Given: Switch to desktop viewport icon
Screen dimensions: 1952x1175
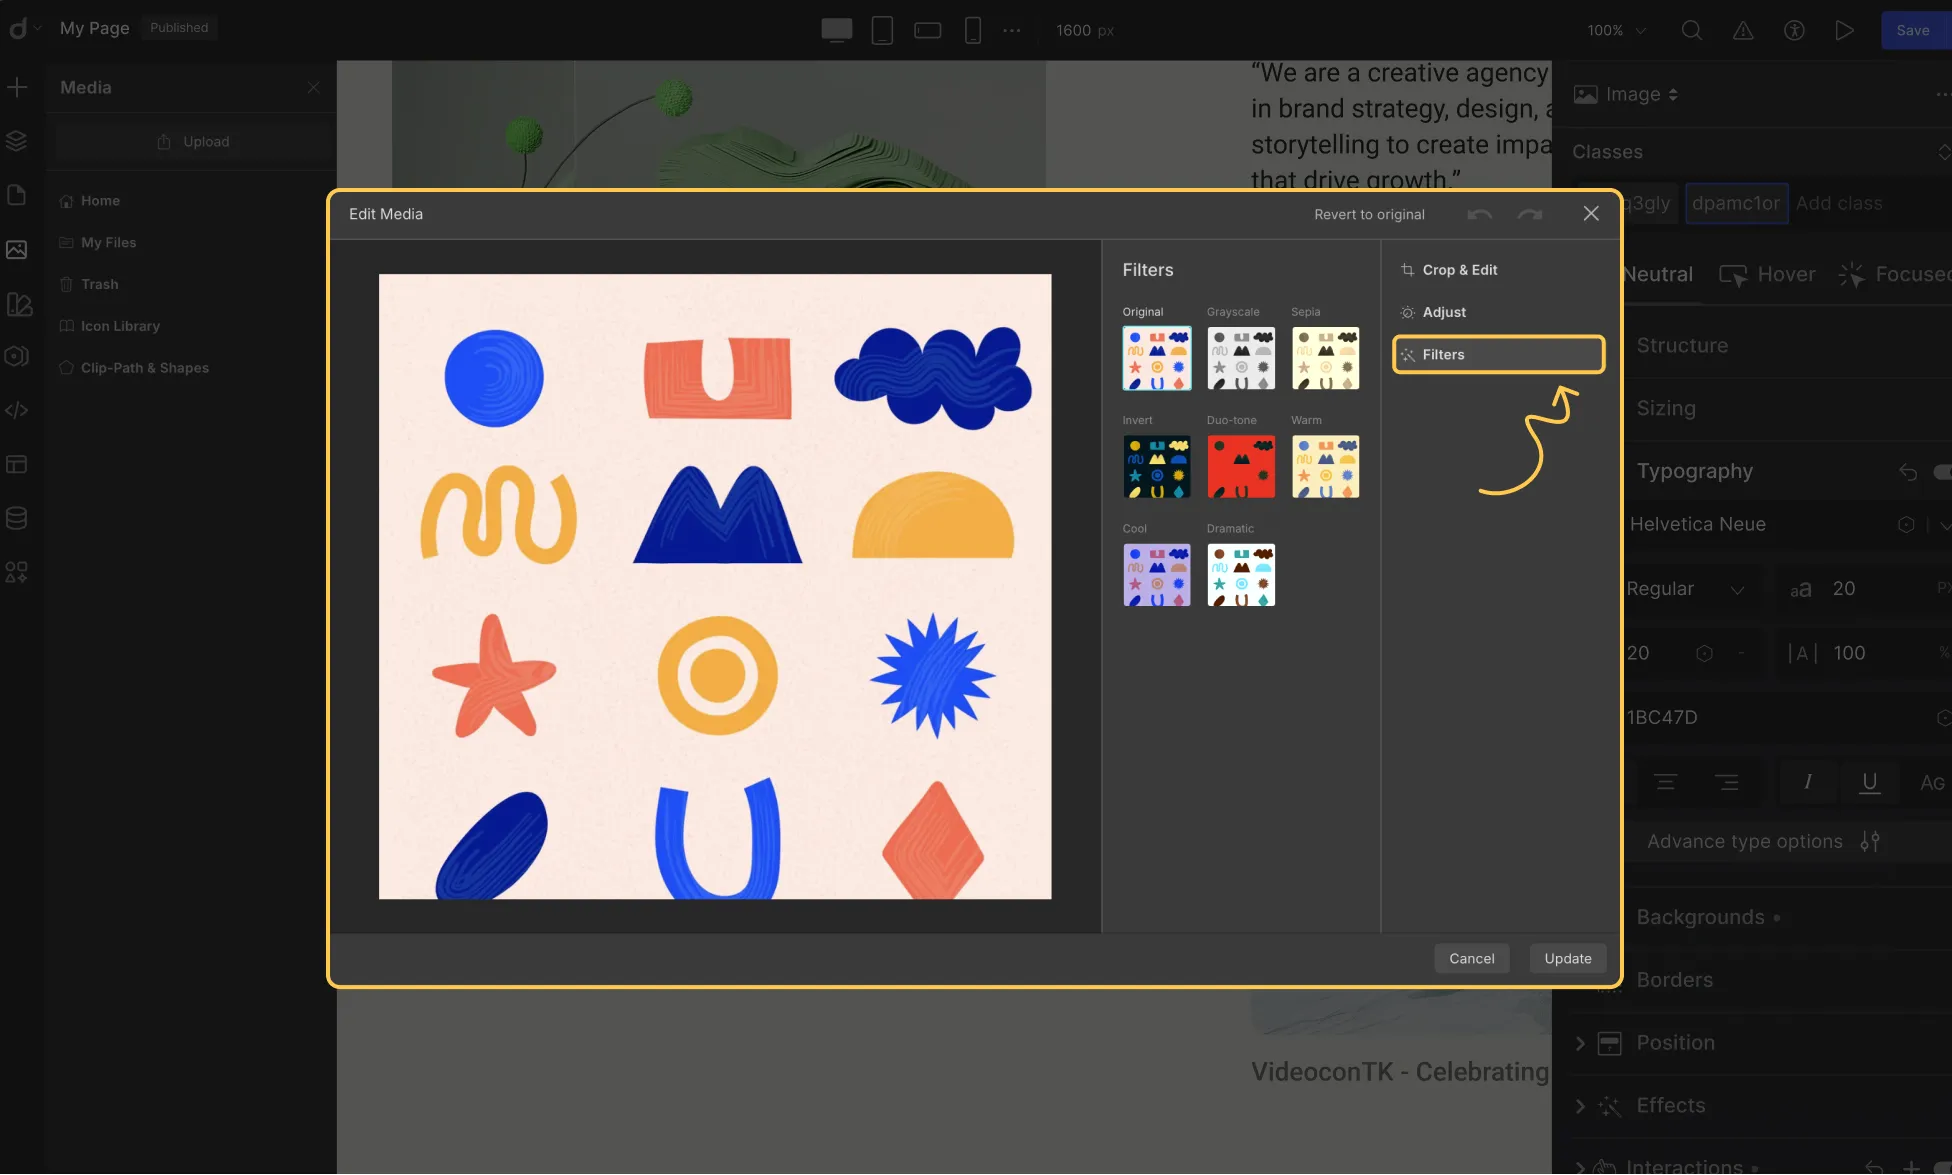Looking at the screenshot, I should (x=837, y=30).
